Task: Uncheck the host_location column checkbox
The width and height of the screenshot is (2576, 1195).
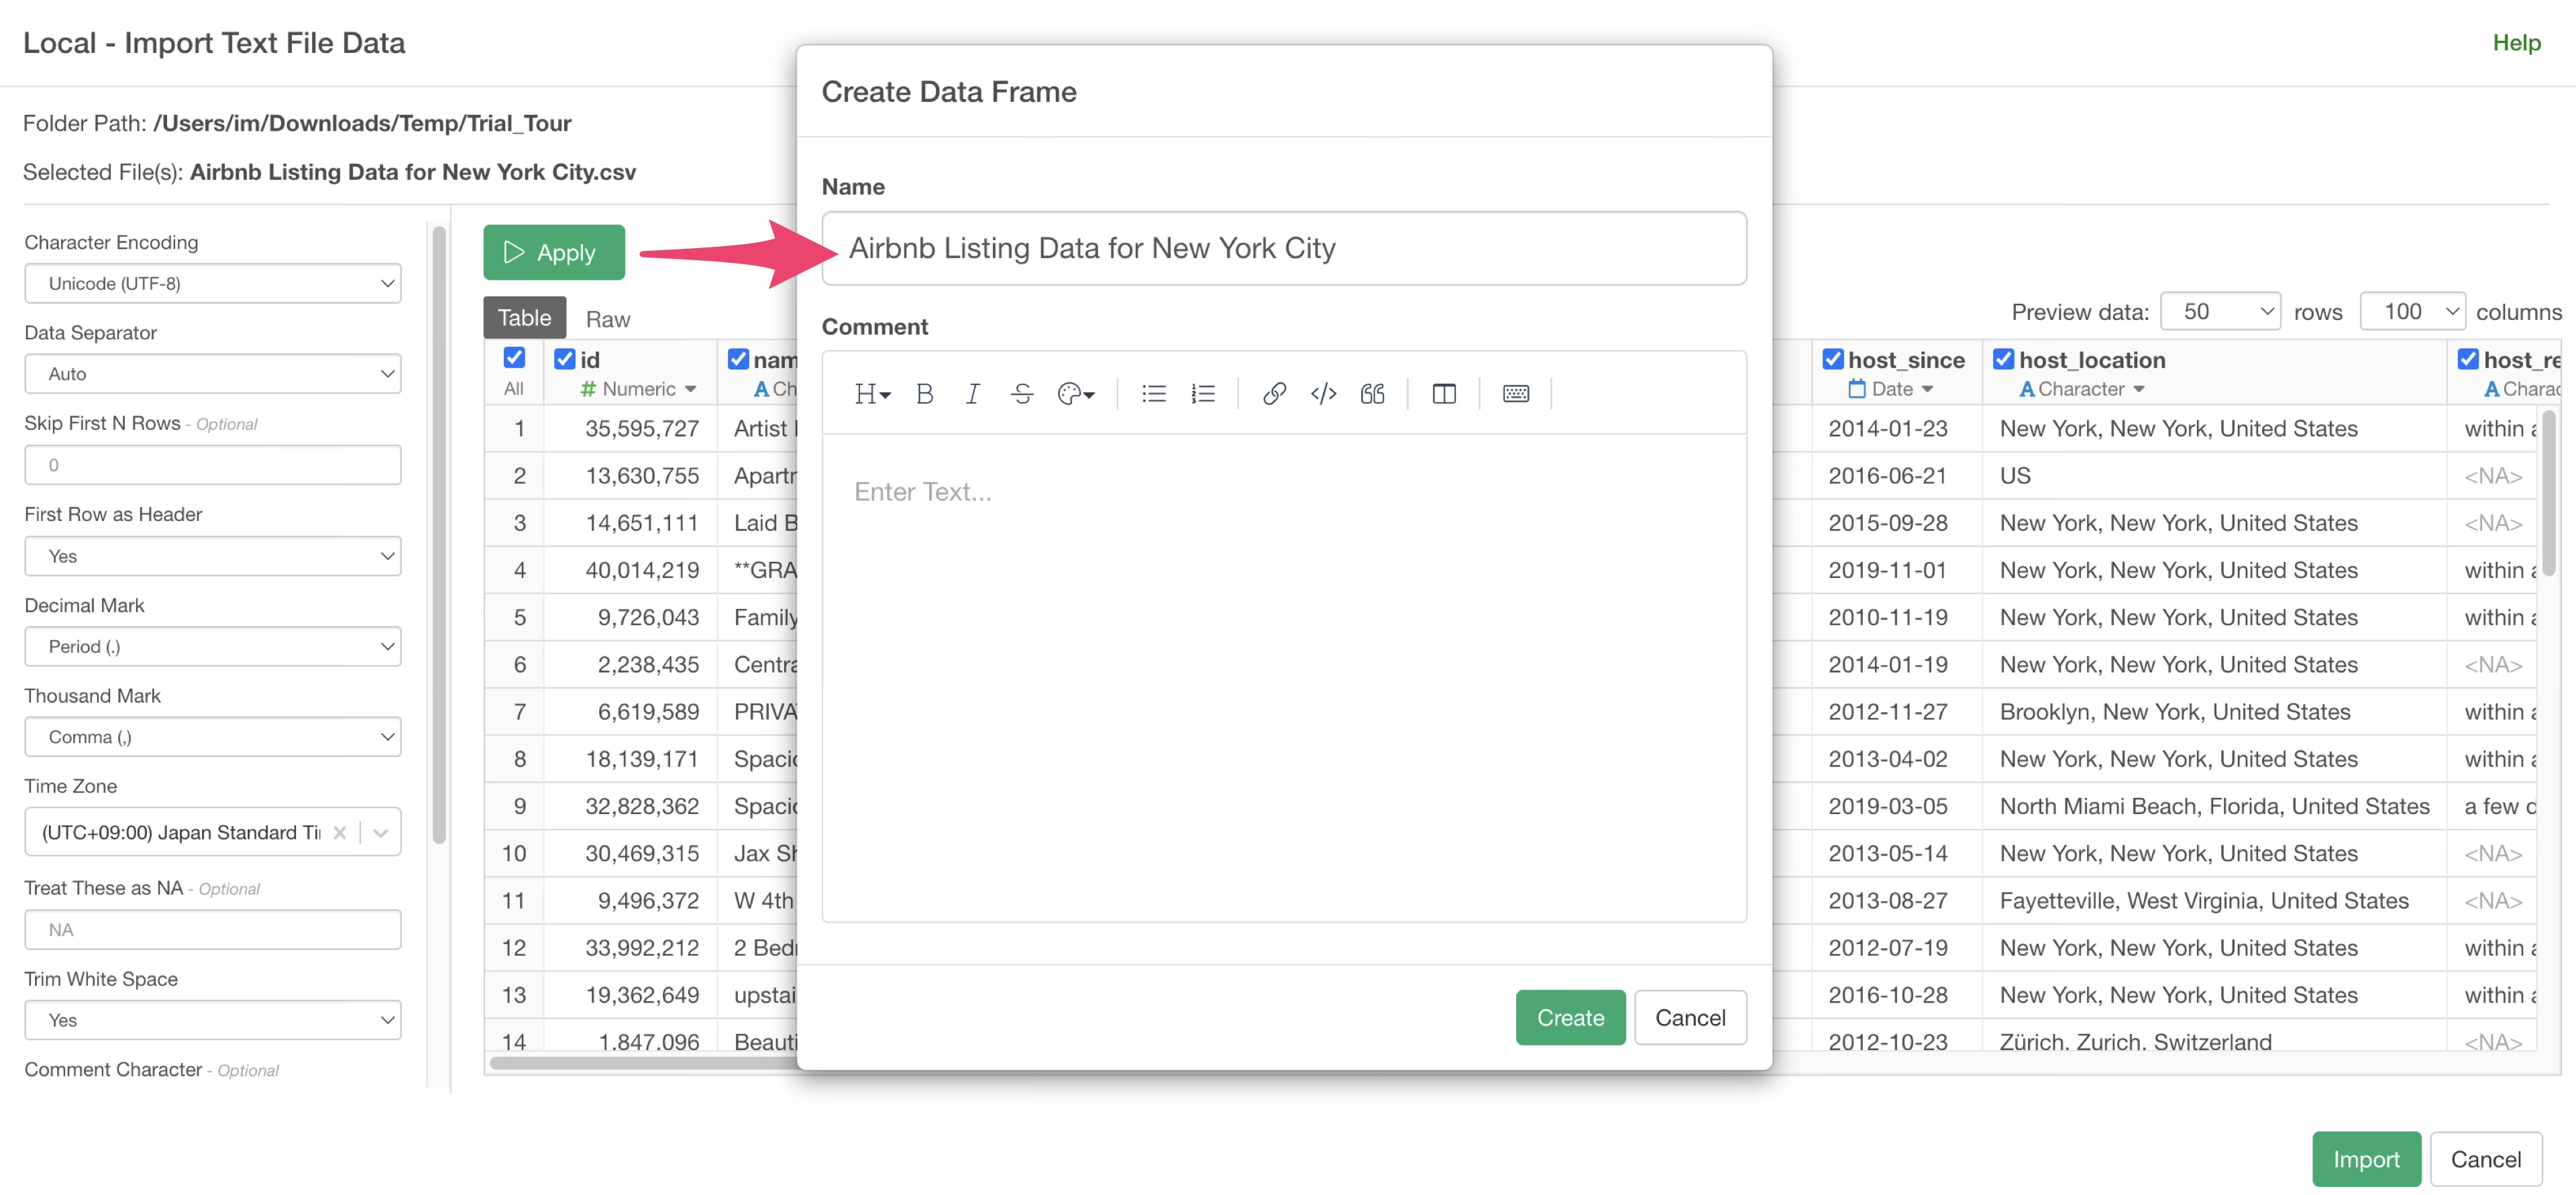Action: click(2003, 359)
